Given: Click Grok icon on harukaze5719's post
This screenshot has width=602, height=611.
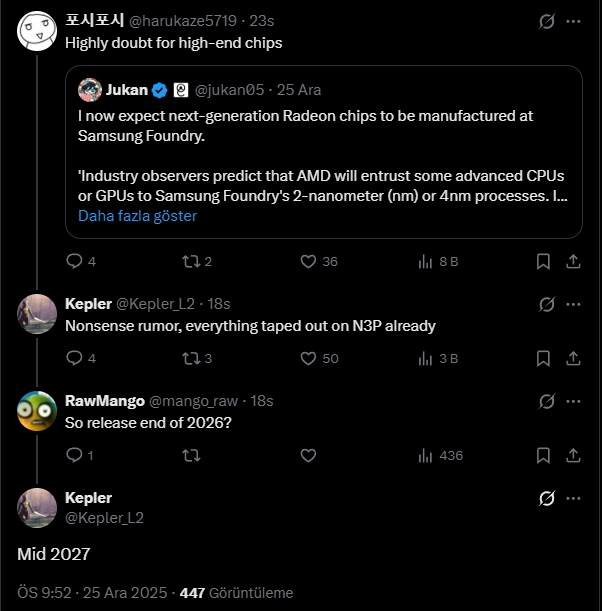Looking at the screenshot, I should tap(547, 20).
